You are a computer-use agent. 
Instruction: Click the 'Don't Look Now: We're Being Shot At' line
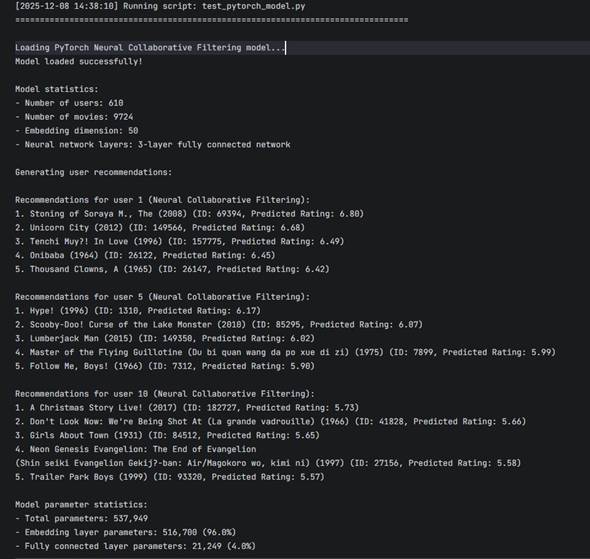[271, 422]
